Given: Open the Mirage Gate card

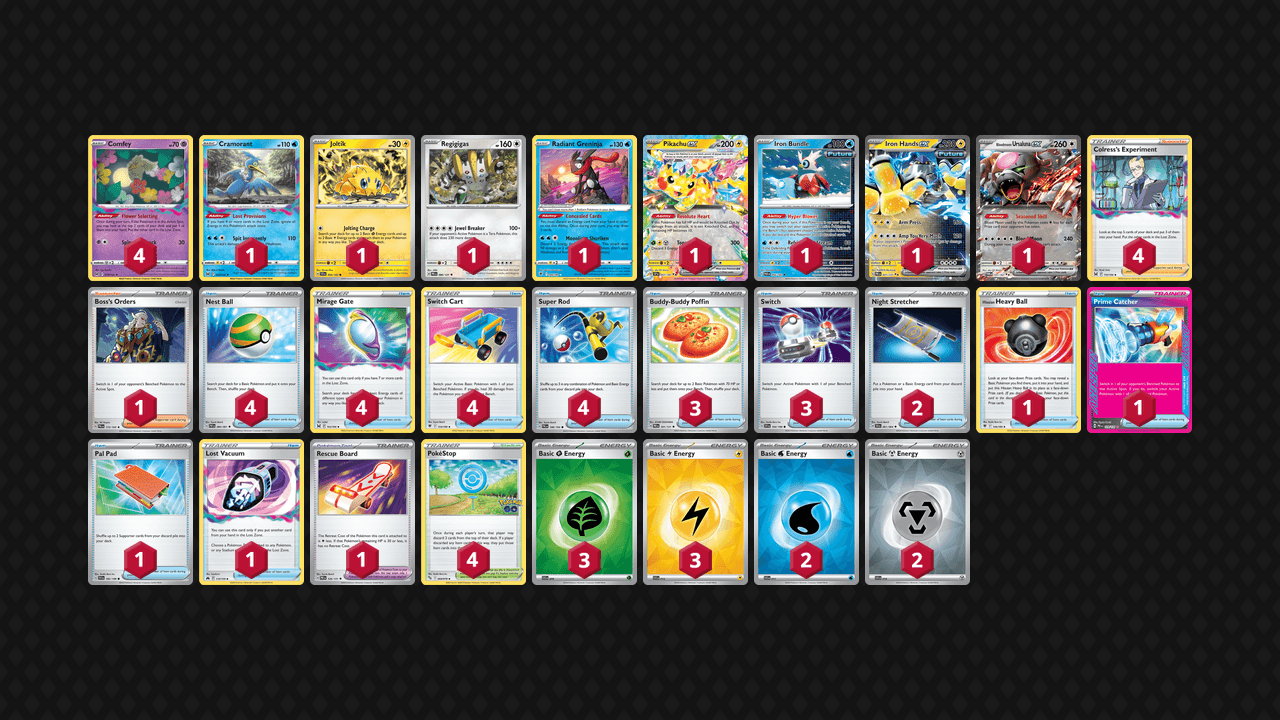Looking at the screenshot, I should [362, 360].
